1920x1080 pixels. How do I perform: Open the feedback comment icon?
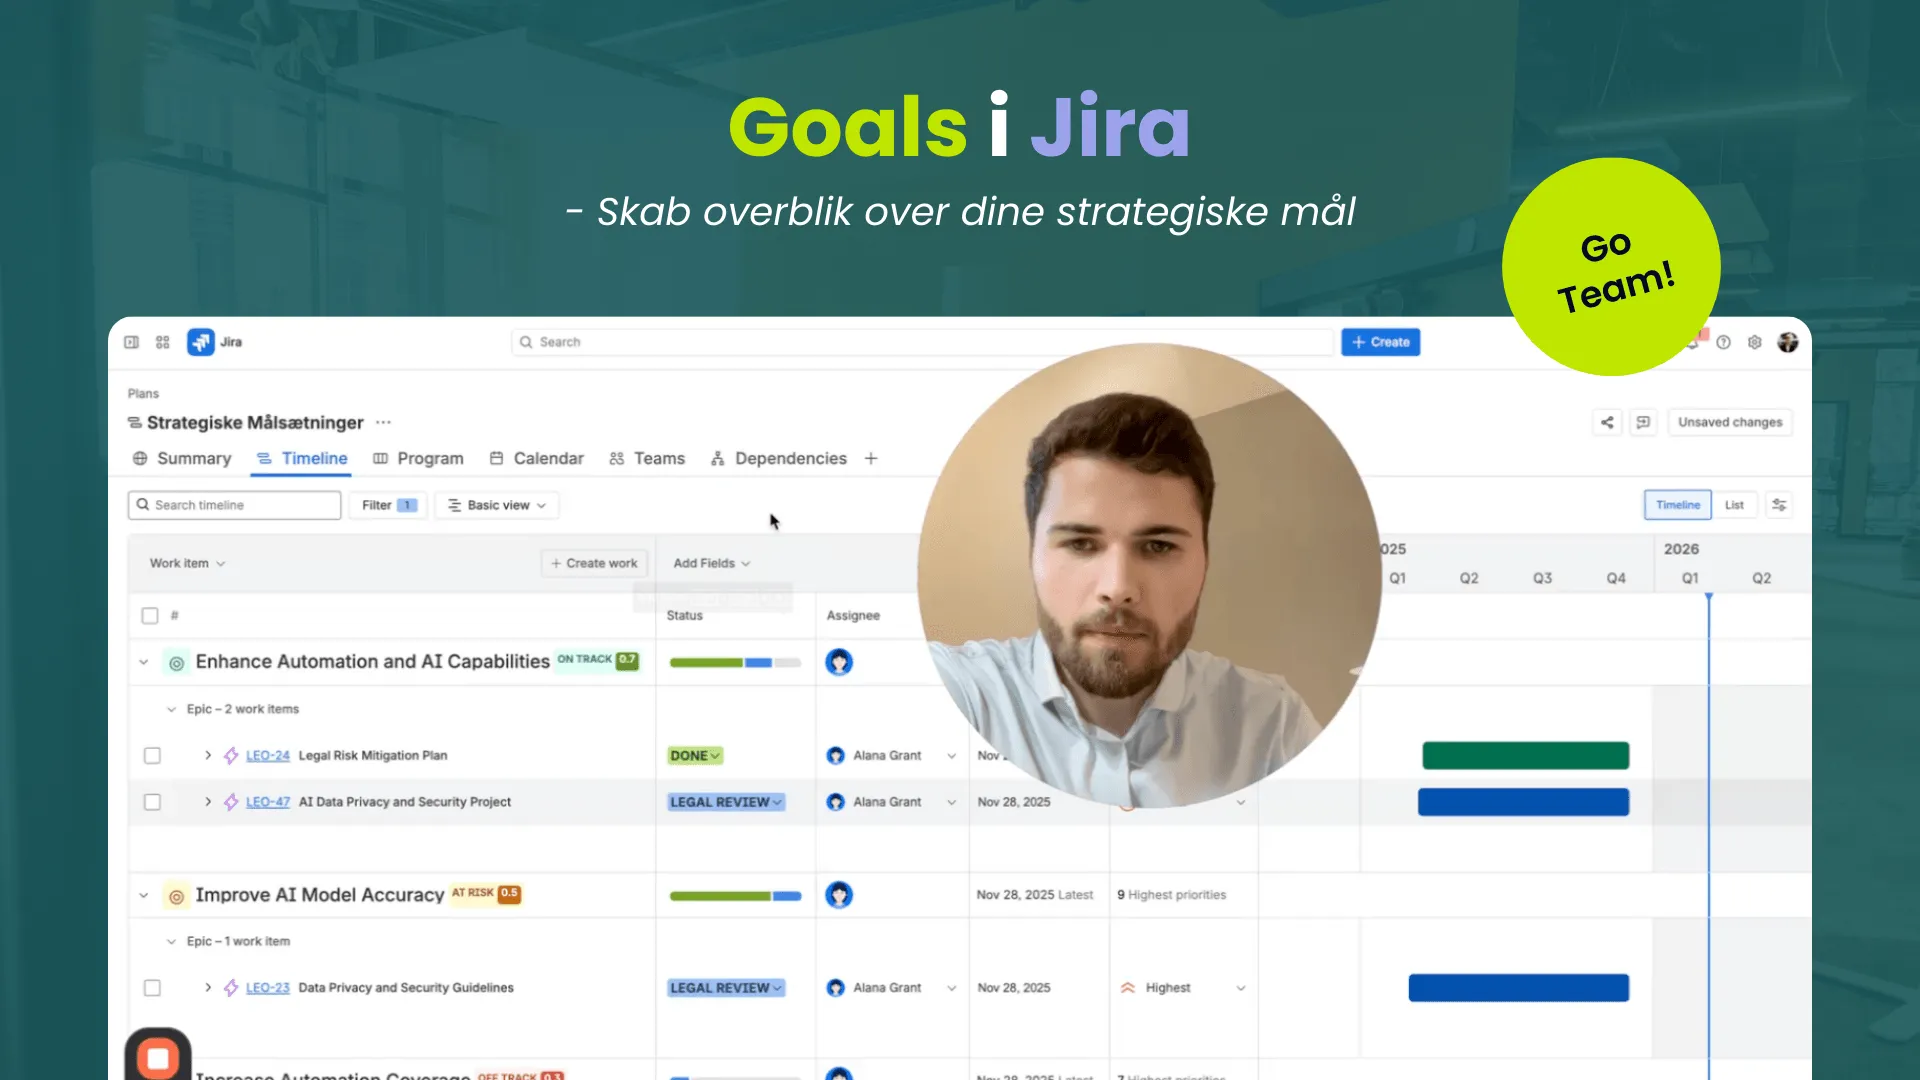[x=1643, y=422]
